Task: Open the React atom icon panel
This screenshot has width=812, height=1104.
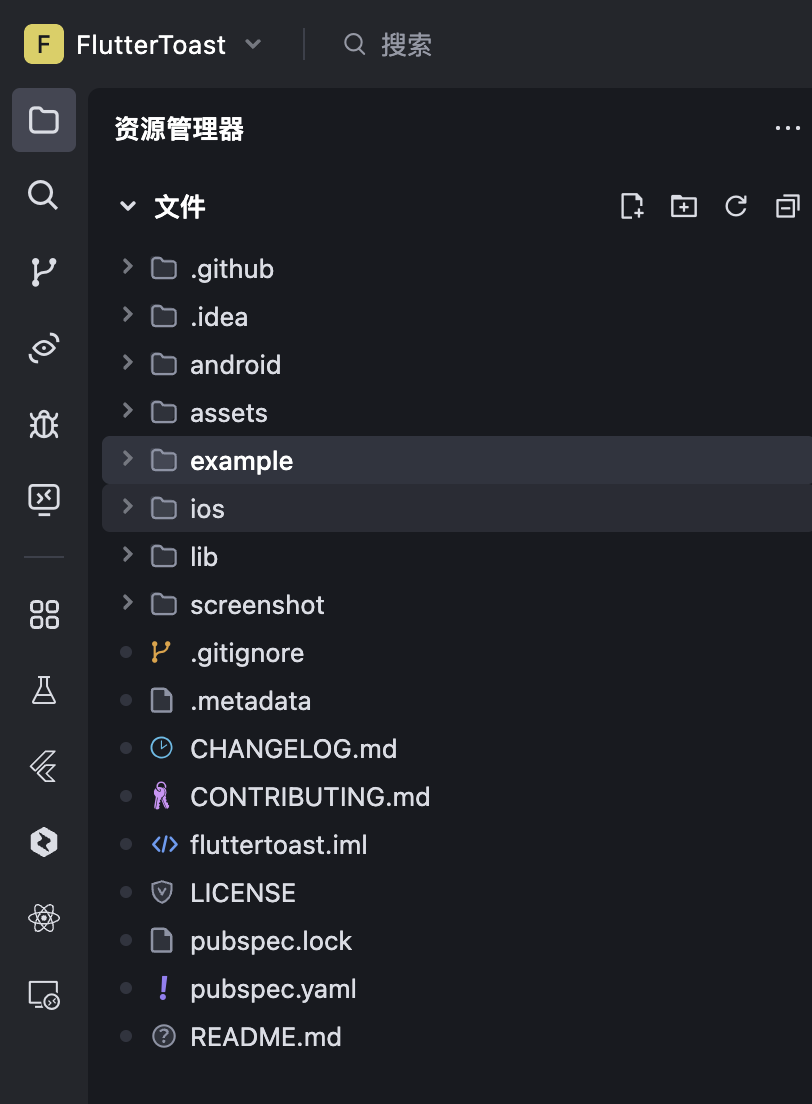Action: coord(43,918)
